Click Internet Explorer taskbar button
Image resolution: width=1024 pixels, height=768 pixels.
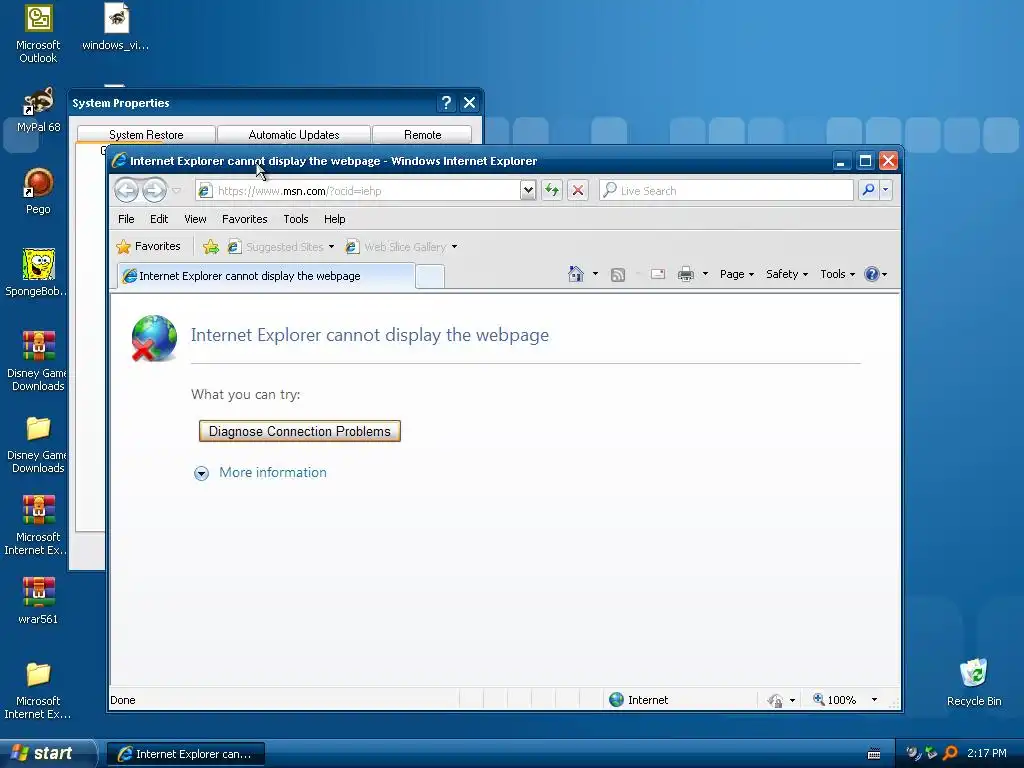(x=186, y=754)
